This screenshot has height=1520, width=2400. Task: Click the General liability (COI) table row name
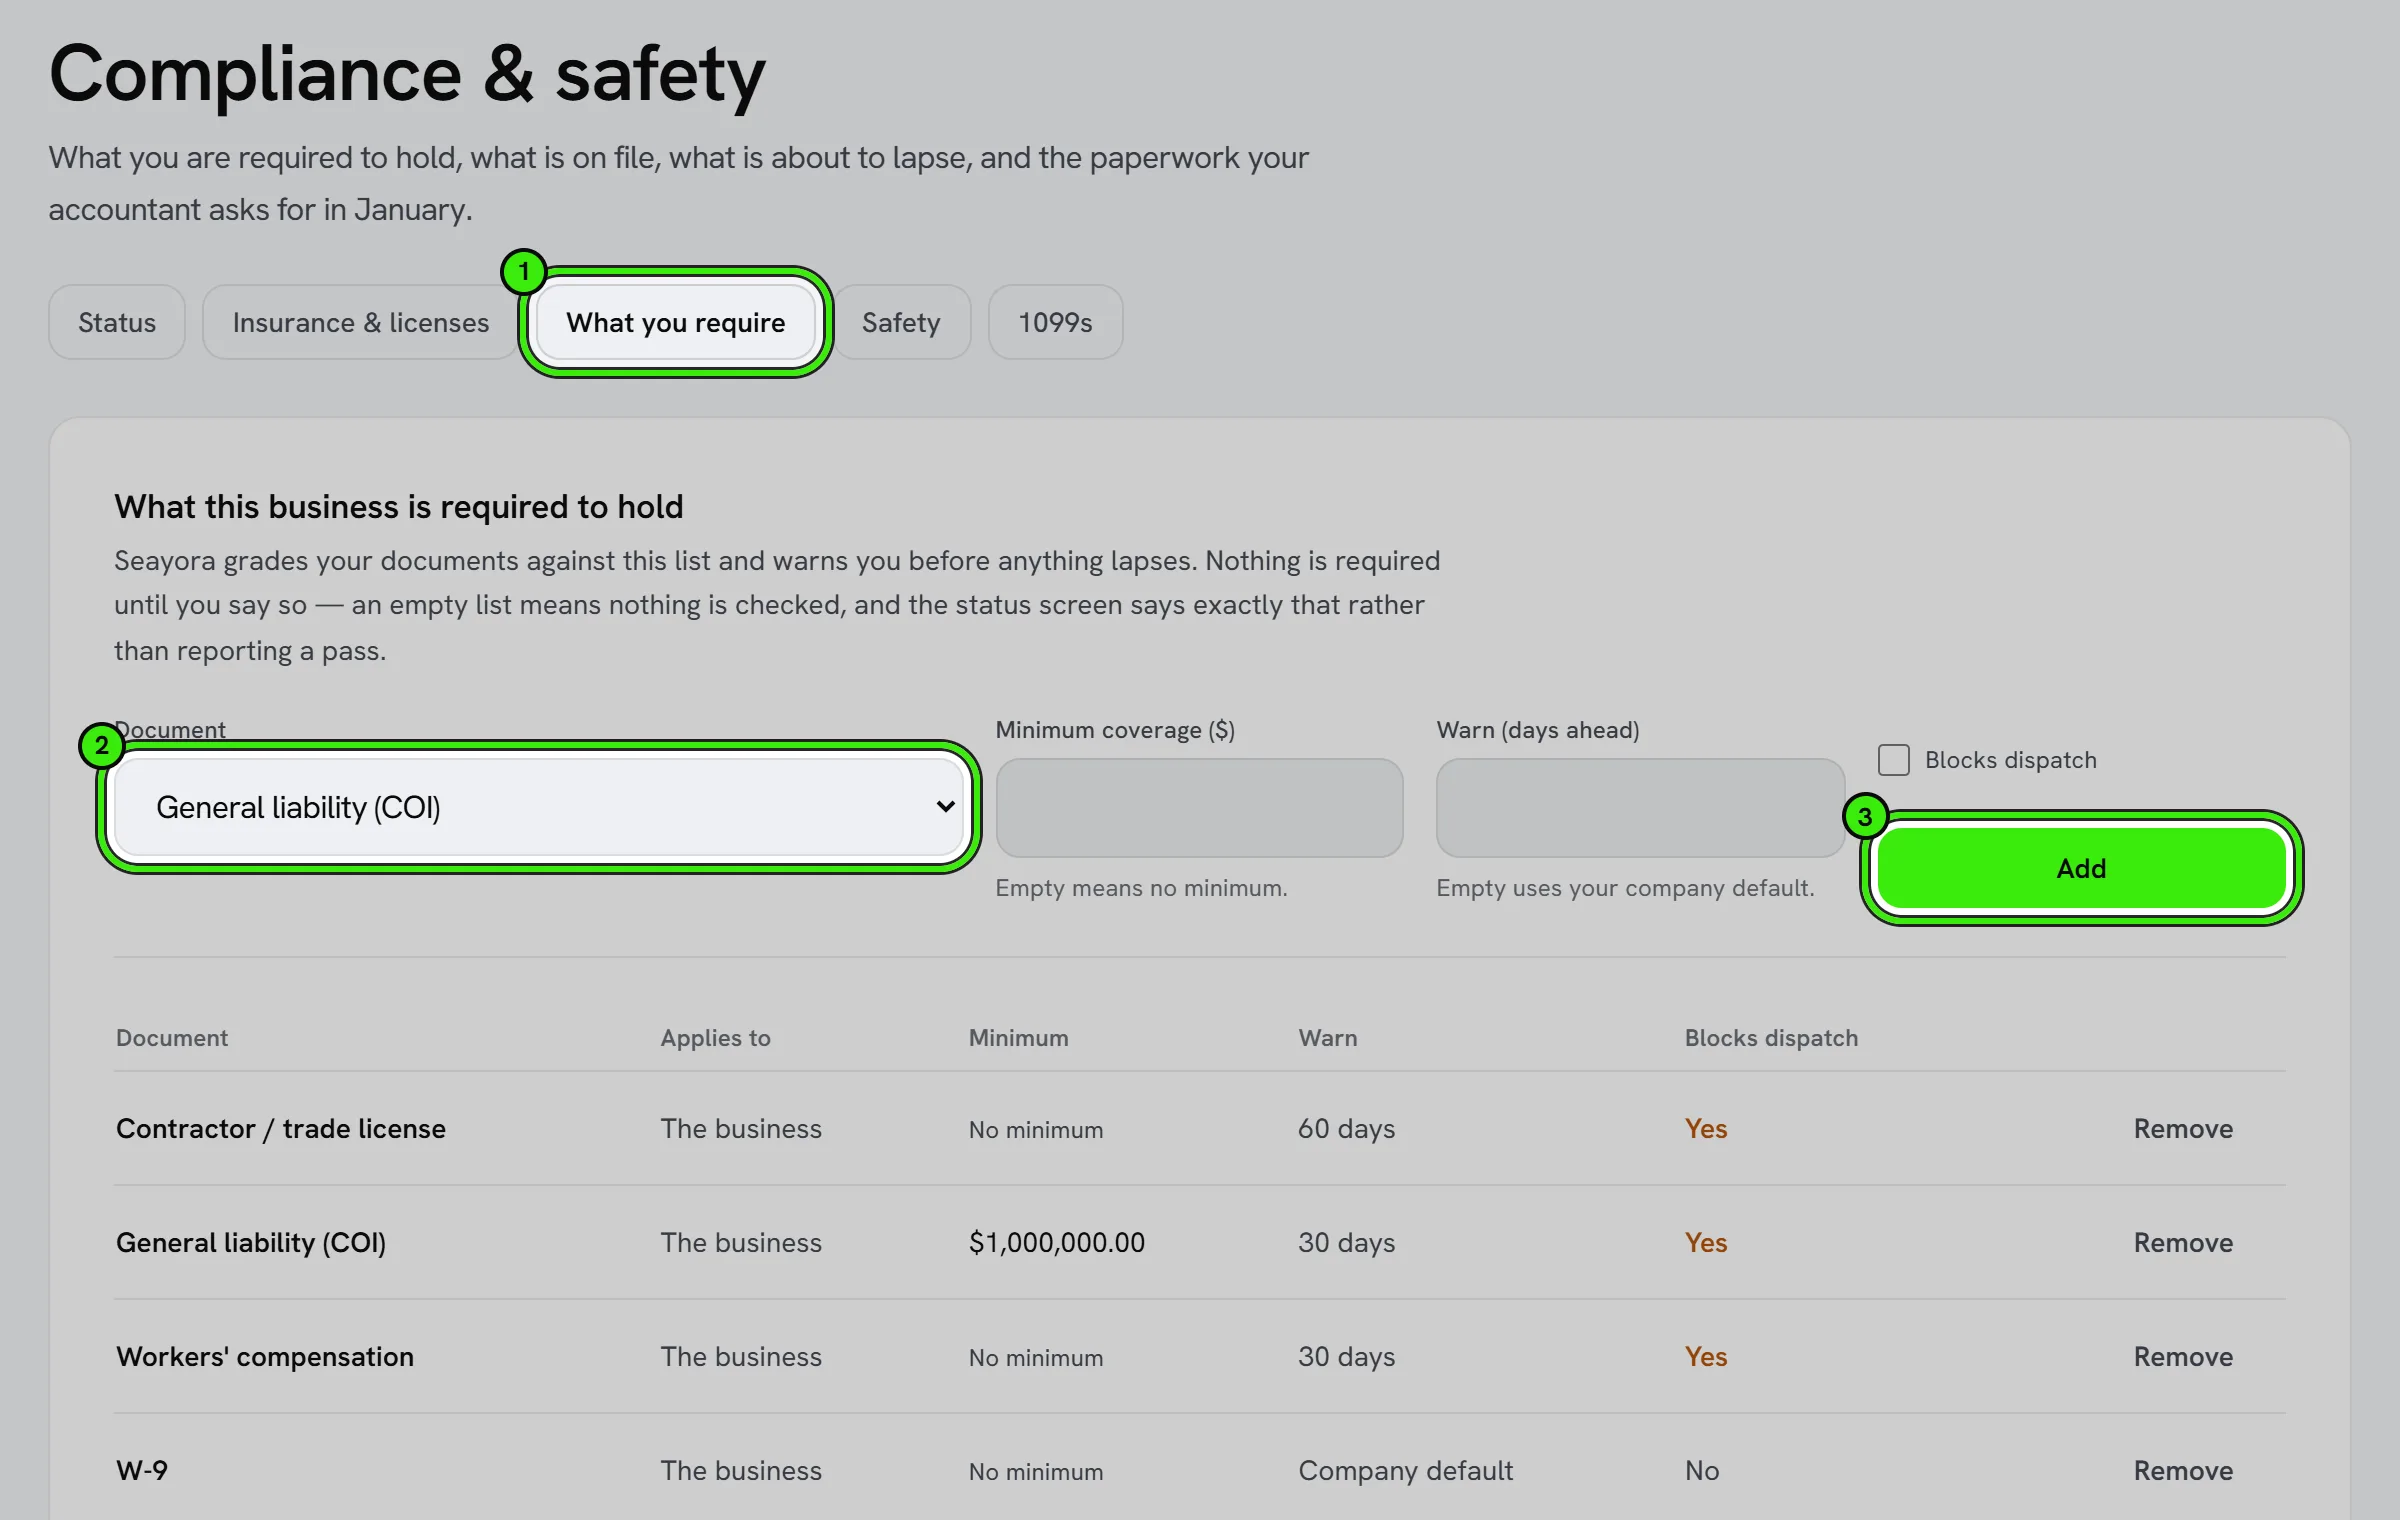(x=251, y=1242)
